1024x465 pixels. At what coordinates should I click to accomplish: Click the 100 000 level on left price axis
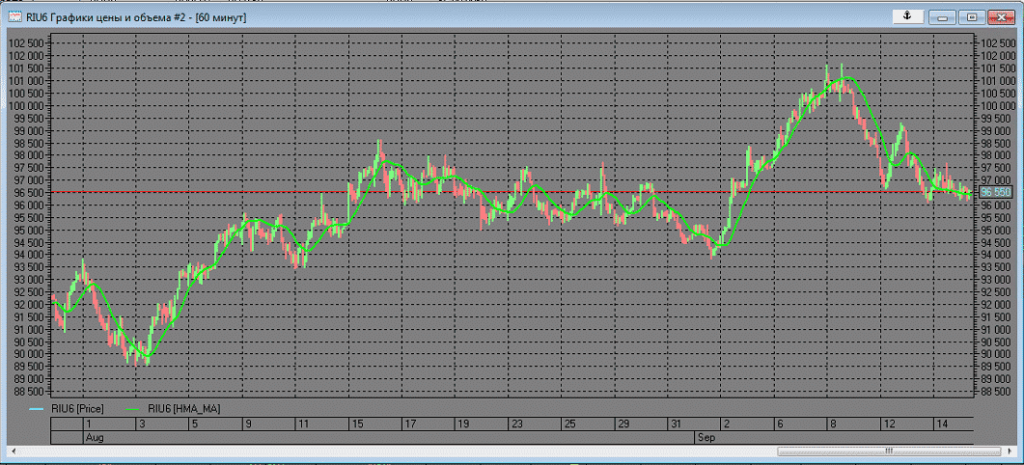(25, 106)
